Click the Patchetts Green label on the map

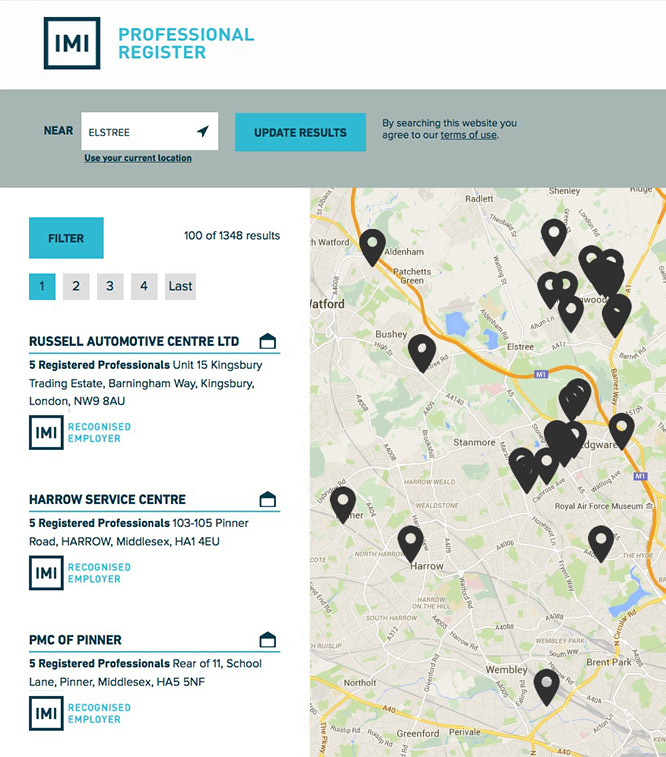[x=412, y=276]
